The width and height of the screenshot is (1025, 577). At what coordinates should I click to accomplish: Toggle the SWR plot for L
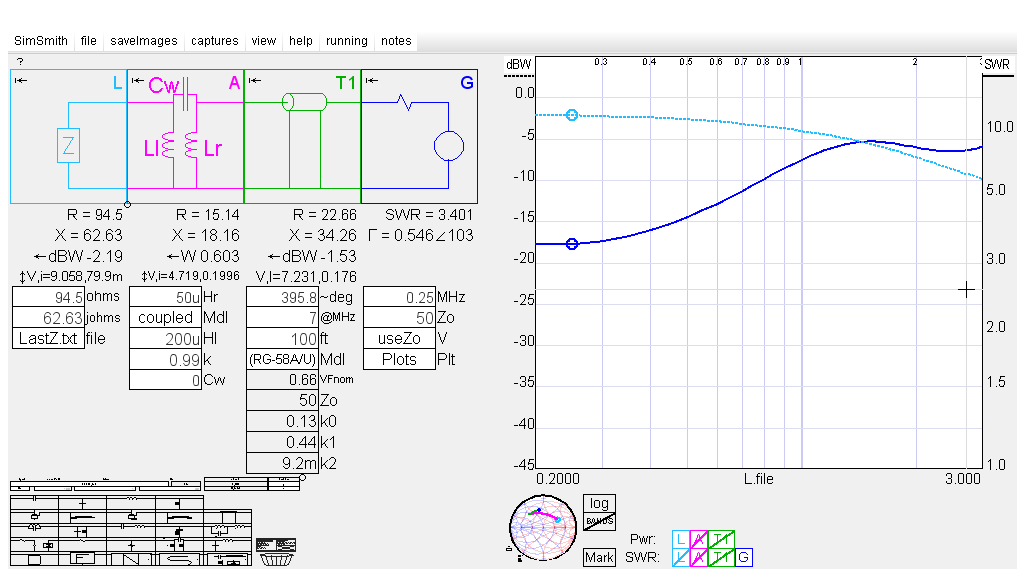point(681,557)
